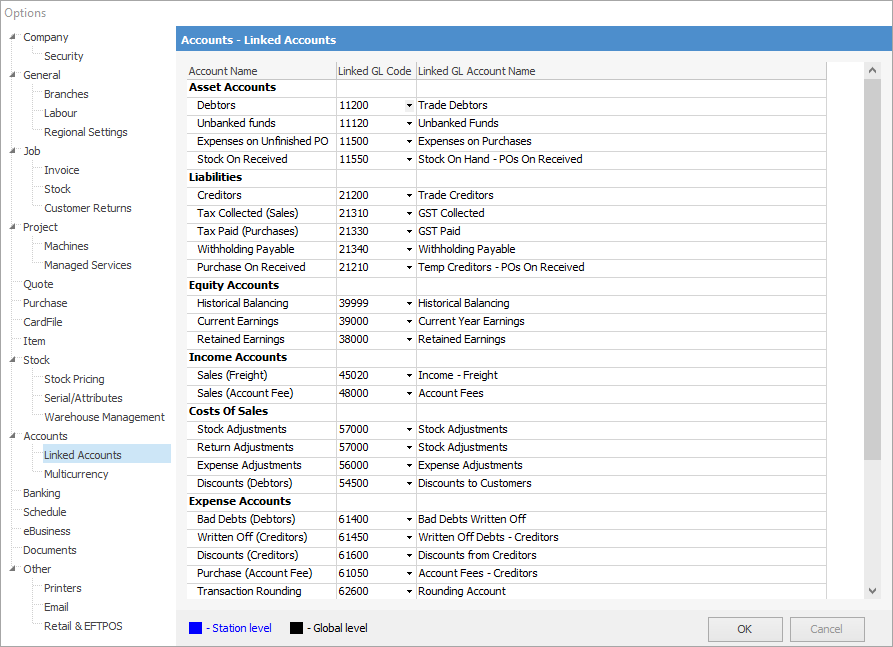This screenshot has height=647, width=893.
Task: Select the Regional Settings tree item
Action: 85,132
